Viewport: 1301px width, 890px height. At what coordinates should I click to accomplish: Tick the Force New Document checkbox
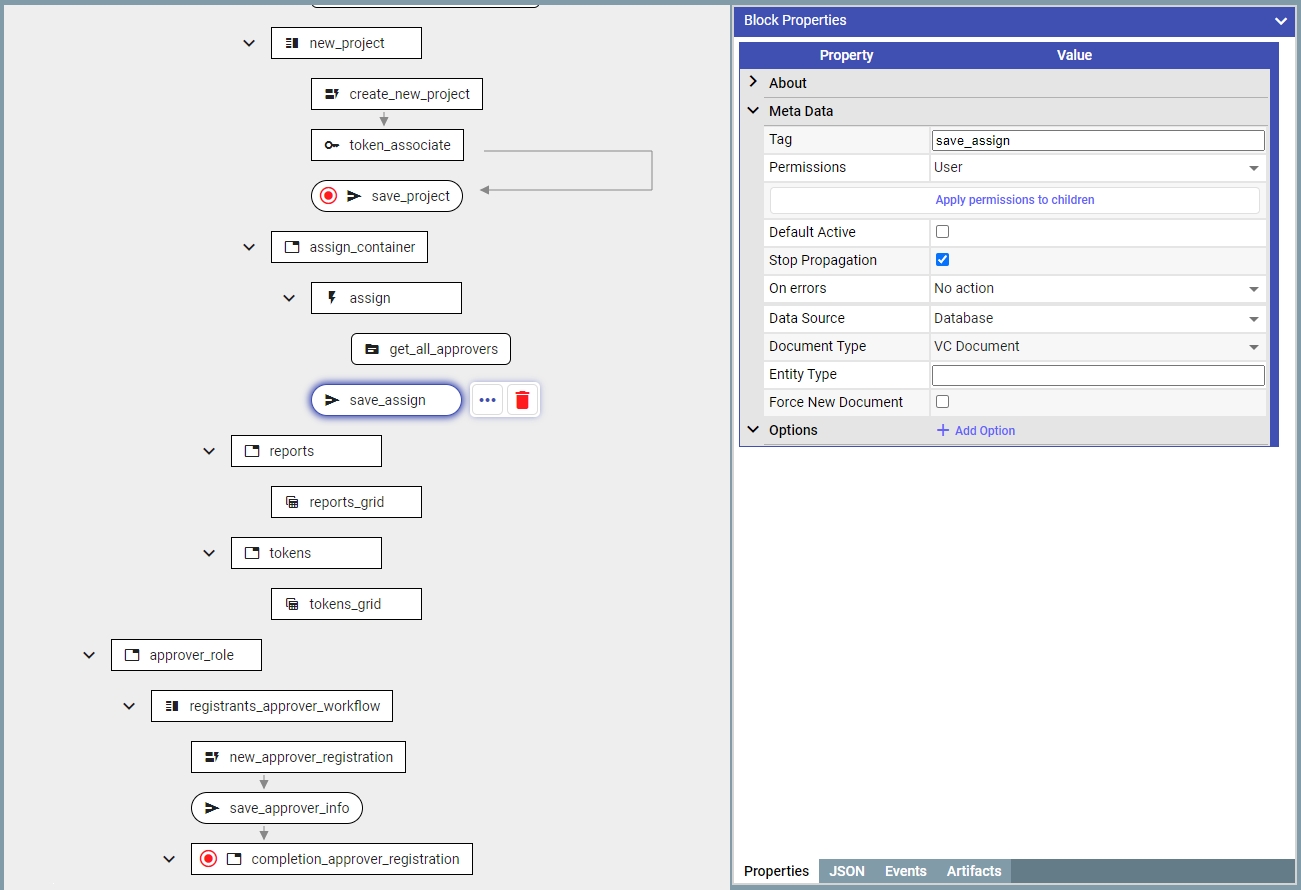[x=942, y=402]
